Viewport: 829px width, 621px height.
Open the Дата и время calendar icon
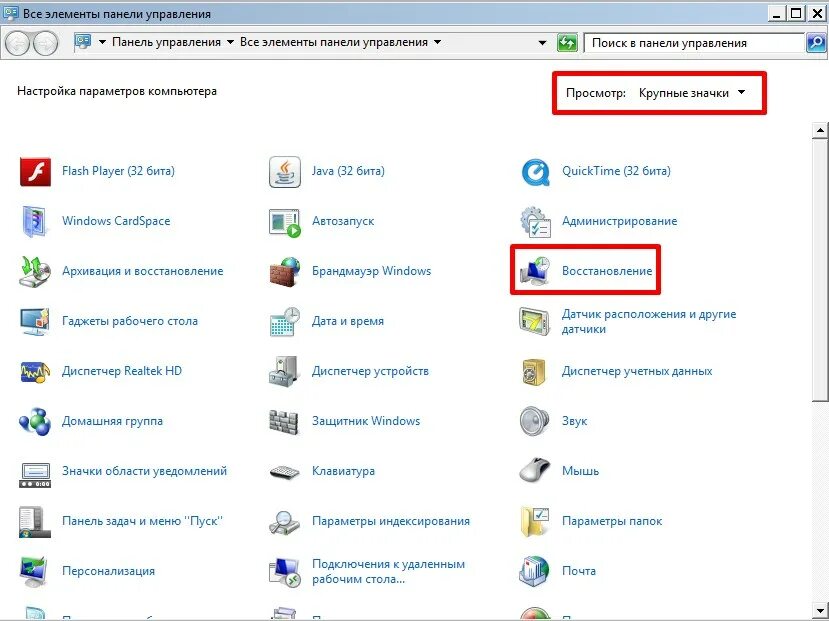point(285,321)
